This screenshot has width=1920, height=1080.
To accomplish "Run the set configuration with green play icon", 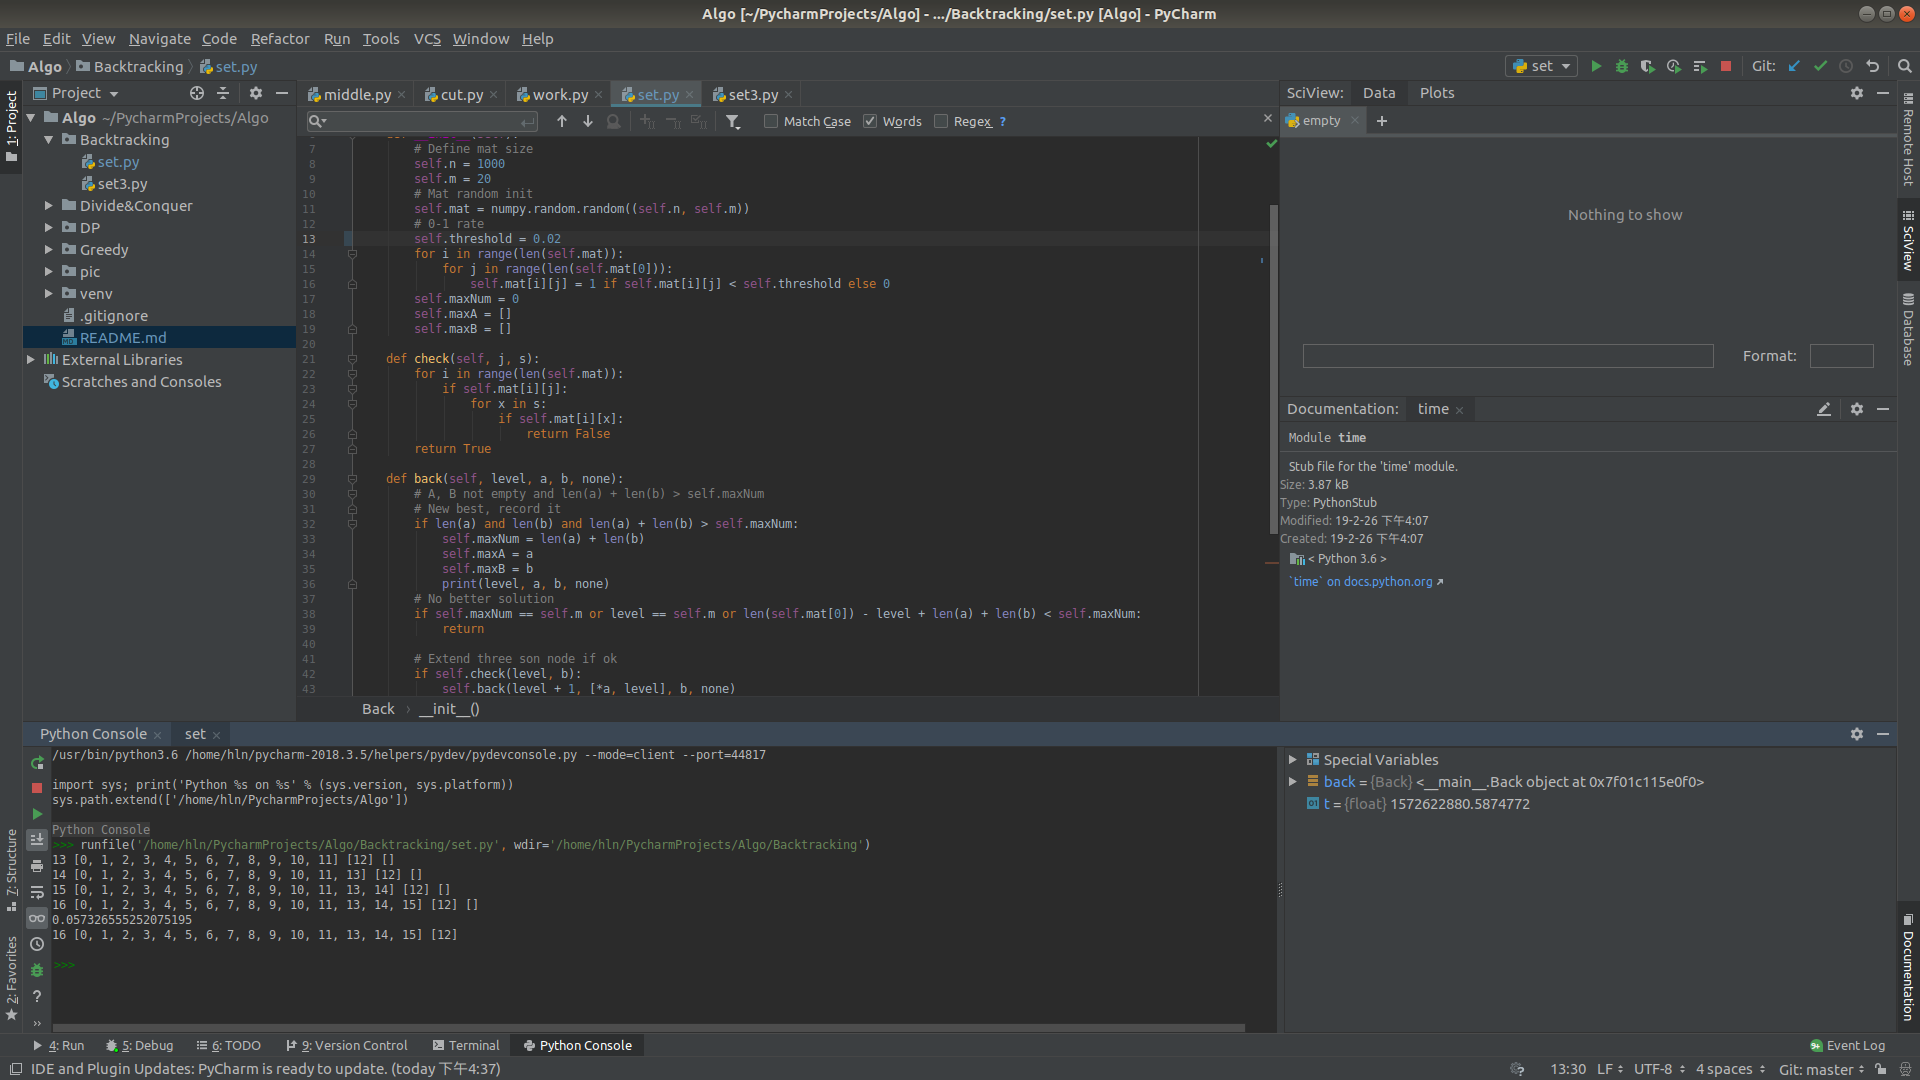I will (x=1596, y=66).
